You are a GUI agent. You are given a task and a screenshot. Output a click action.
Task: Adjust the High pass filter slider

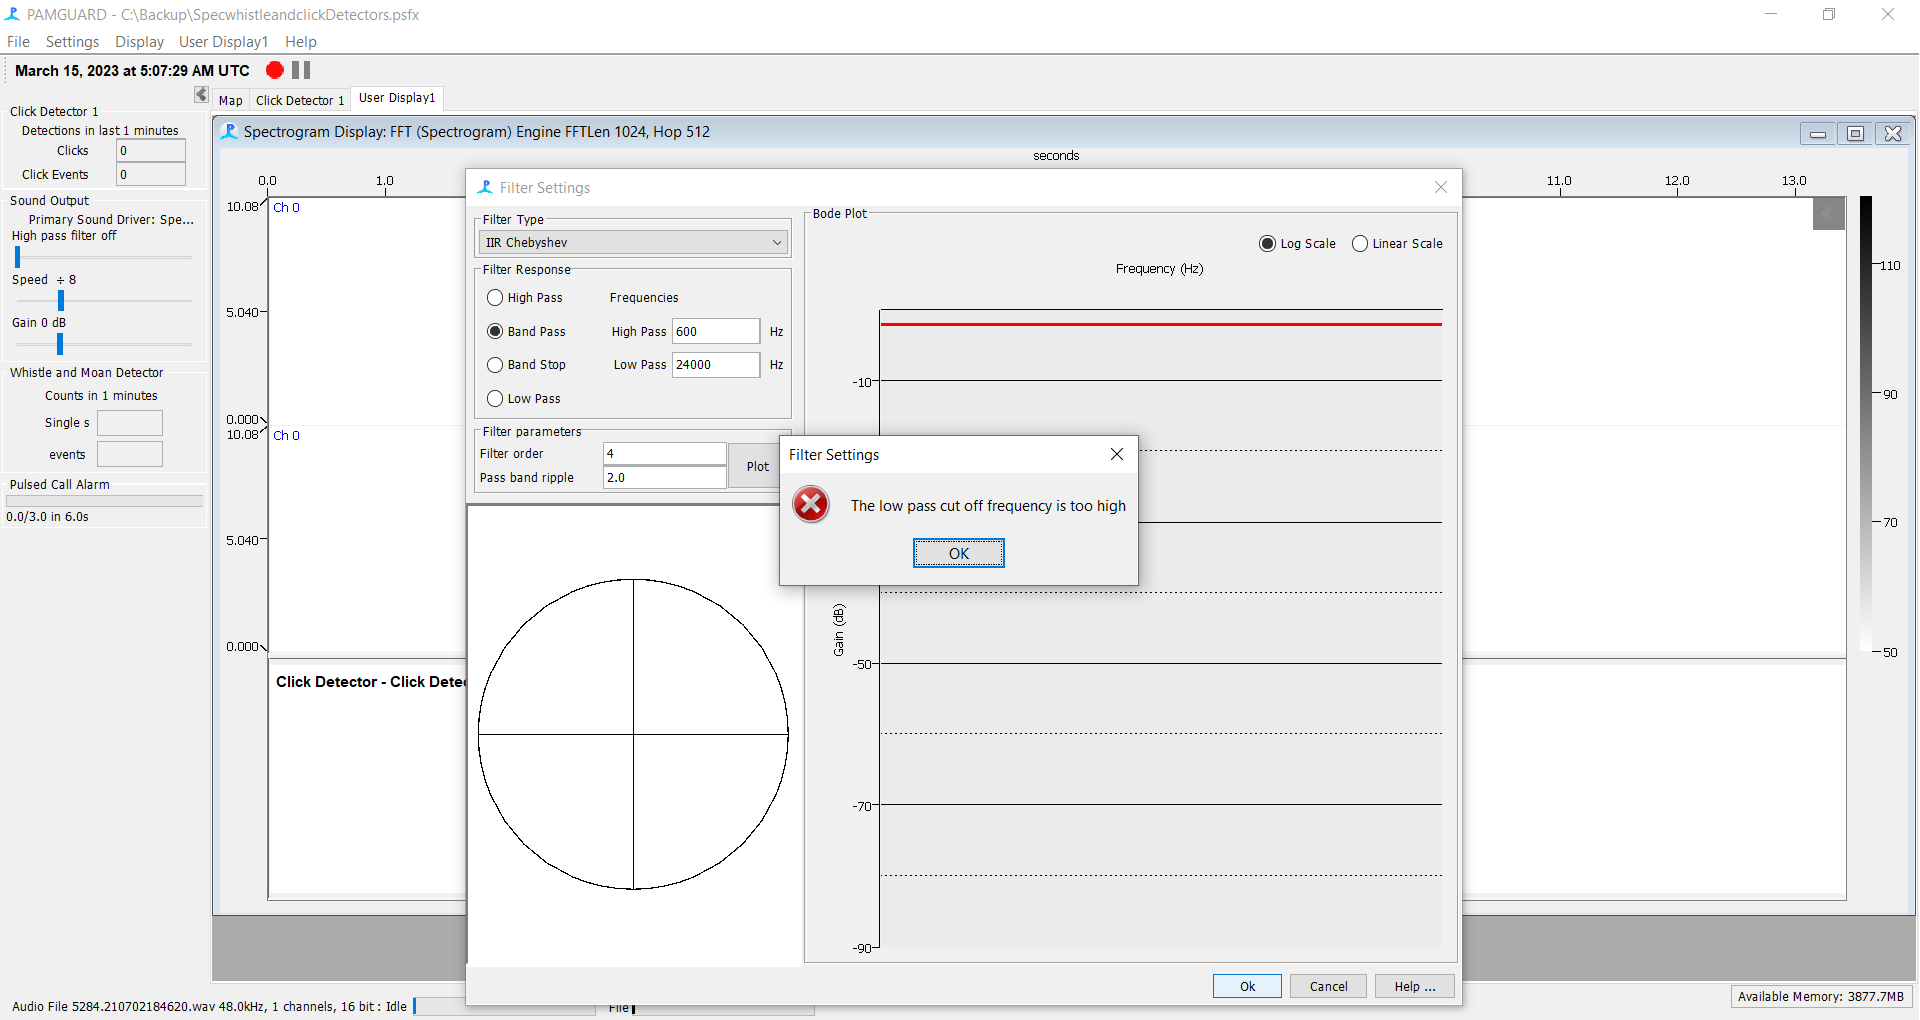pos(17,257)
